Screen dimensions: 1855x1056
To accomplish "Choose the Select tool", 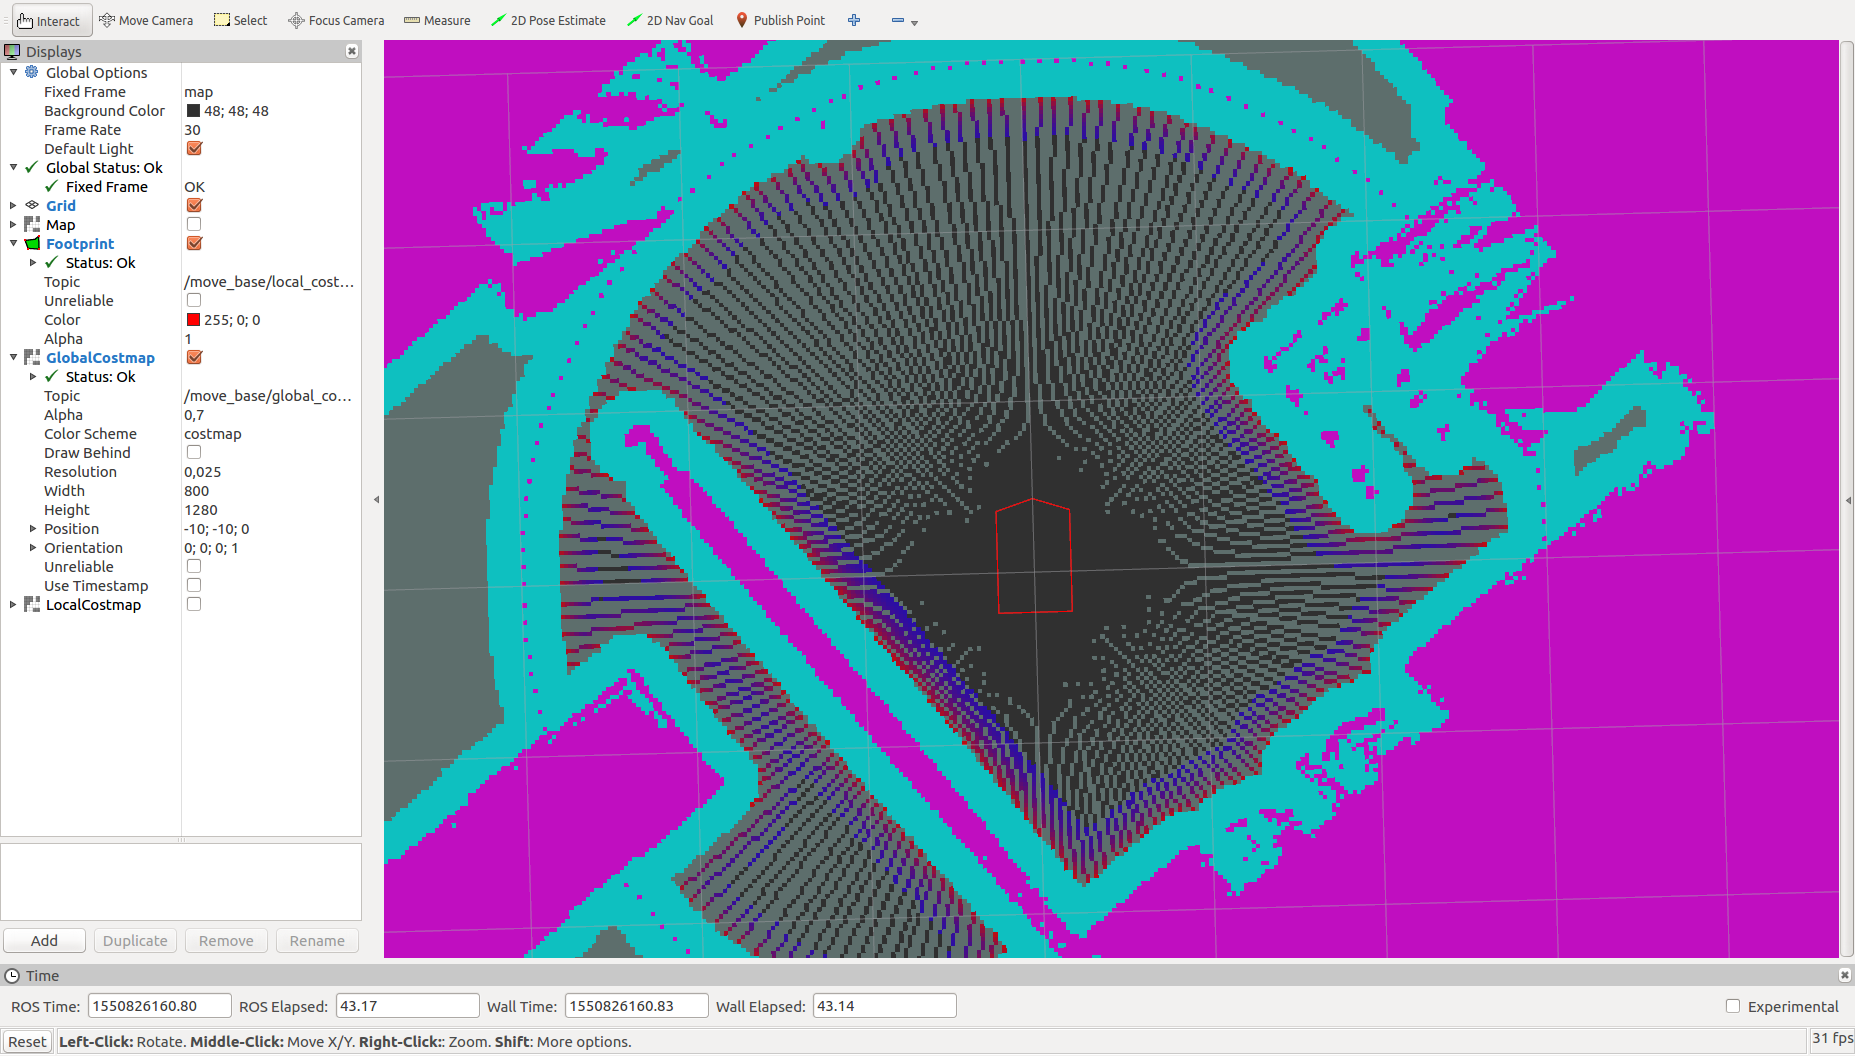I will (241, 20).
